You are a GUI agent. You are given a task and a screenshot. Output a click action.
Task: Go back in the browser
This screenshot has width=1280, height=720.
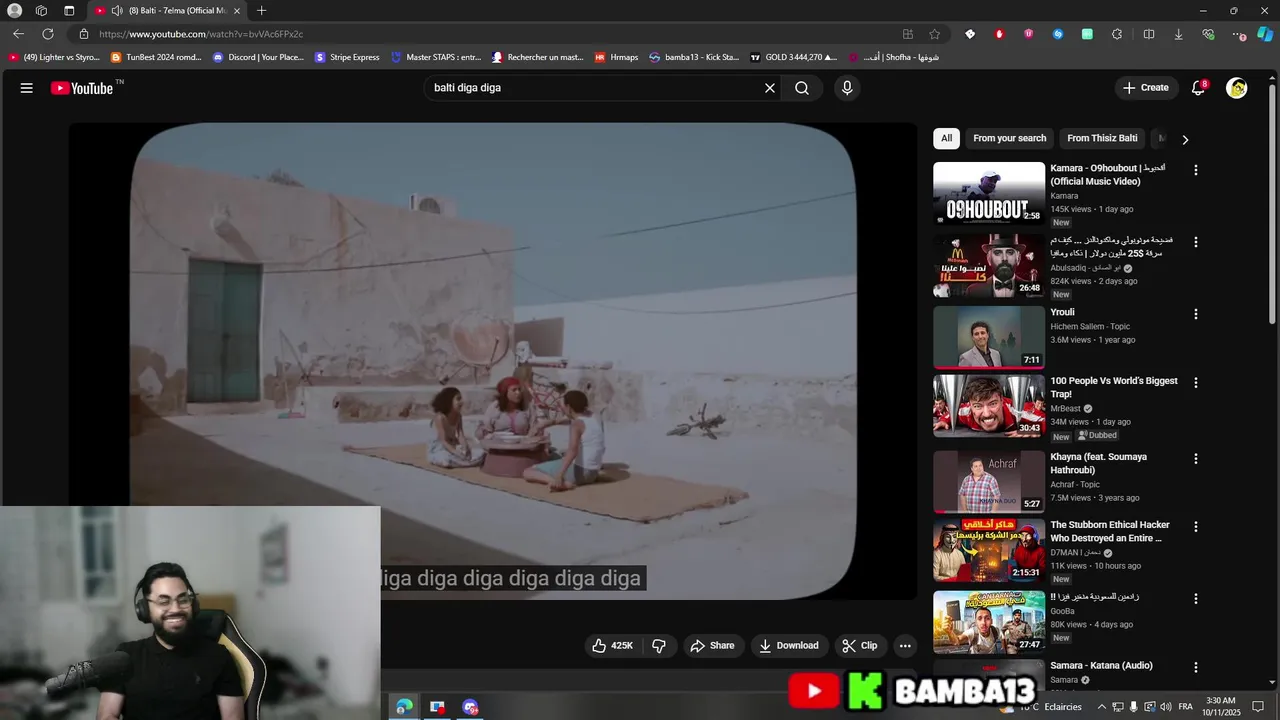[18, 34]
